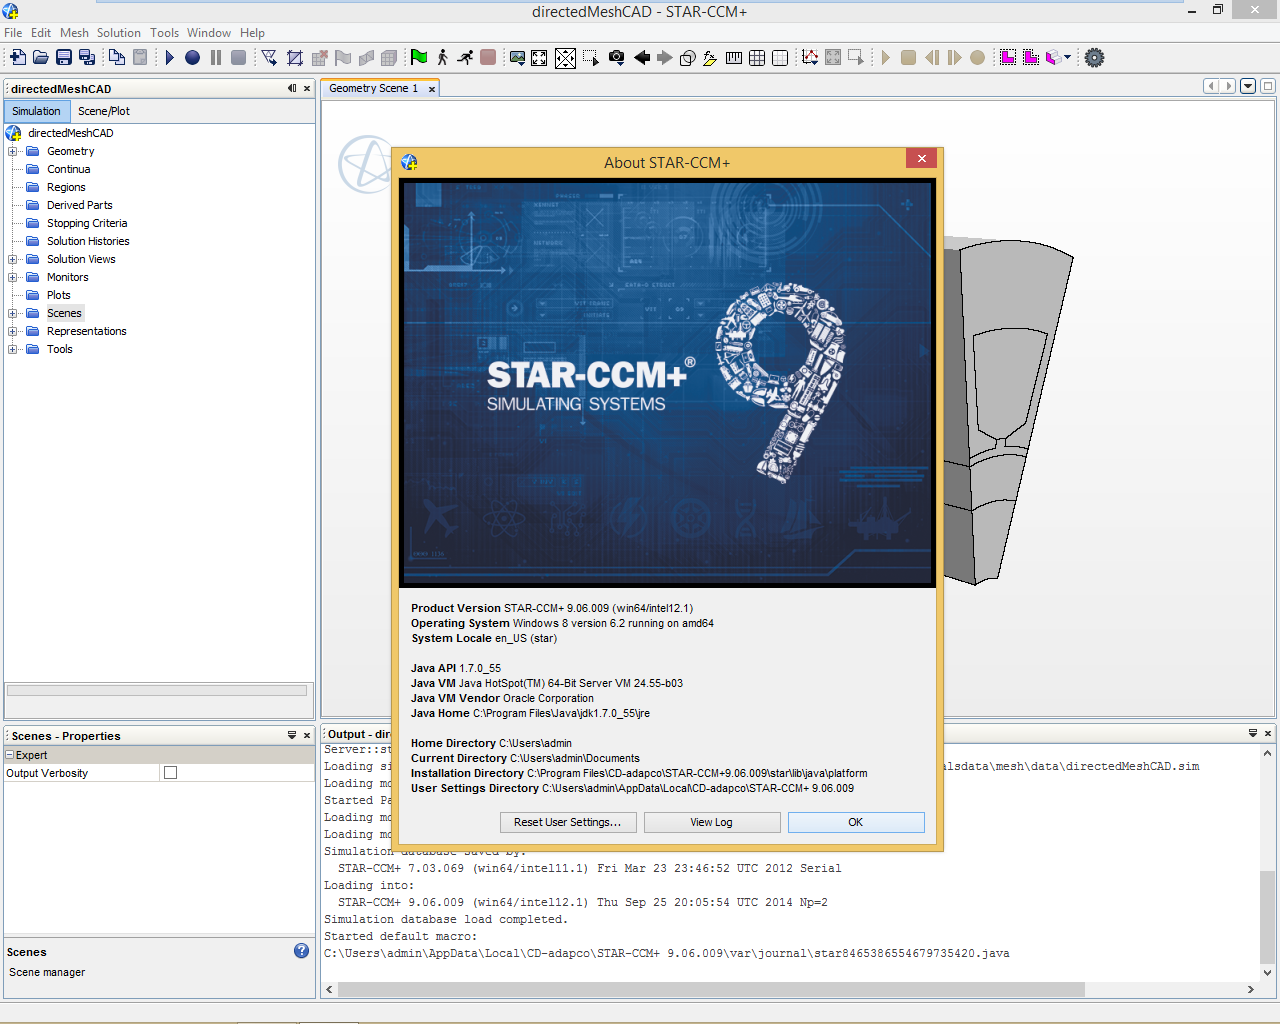Expand the Tools tree node
The image size is (1280, 1024).
12,350
